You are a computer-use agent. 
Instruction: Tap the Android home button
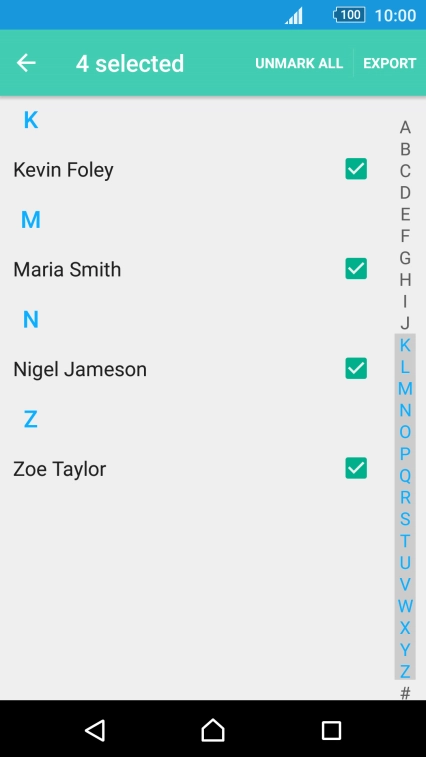click(x=213, y=729)
